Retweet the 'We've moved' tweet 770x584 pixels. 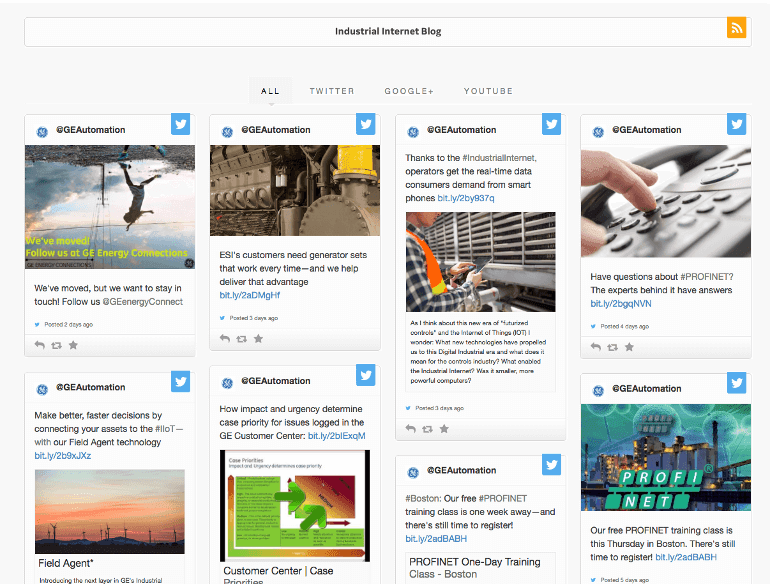point(56,346)
